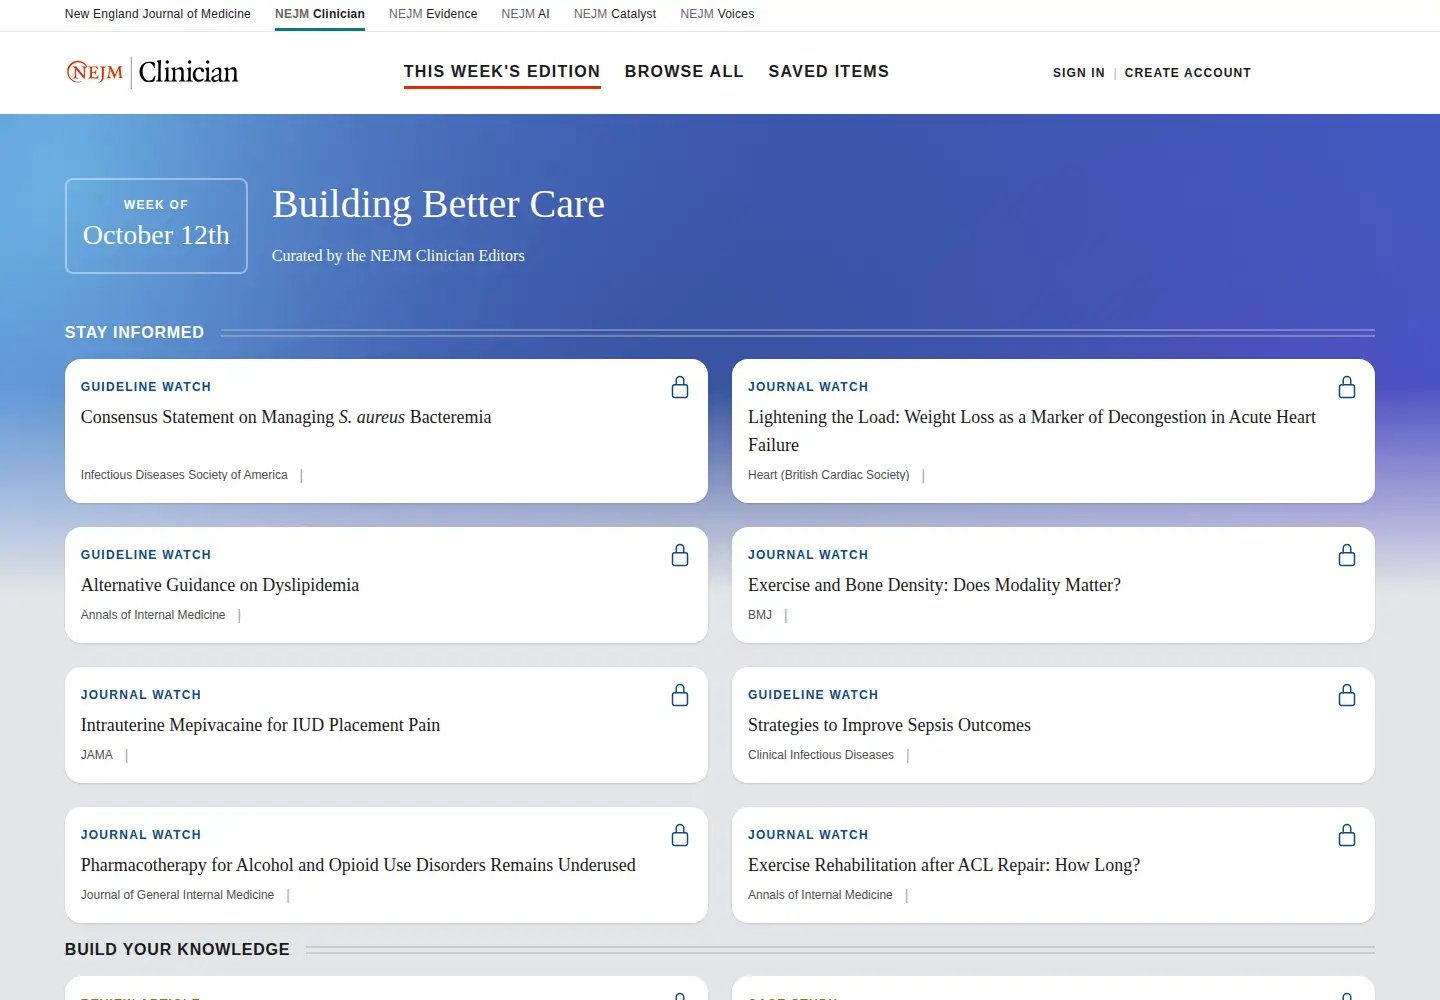Viewport: 1440px width, 1000px height.
Task: Click Stay Informed section heading
Action: tap(134, 332)
